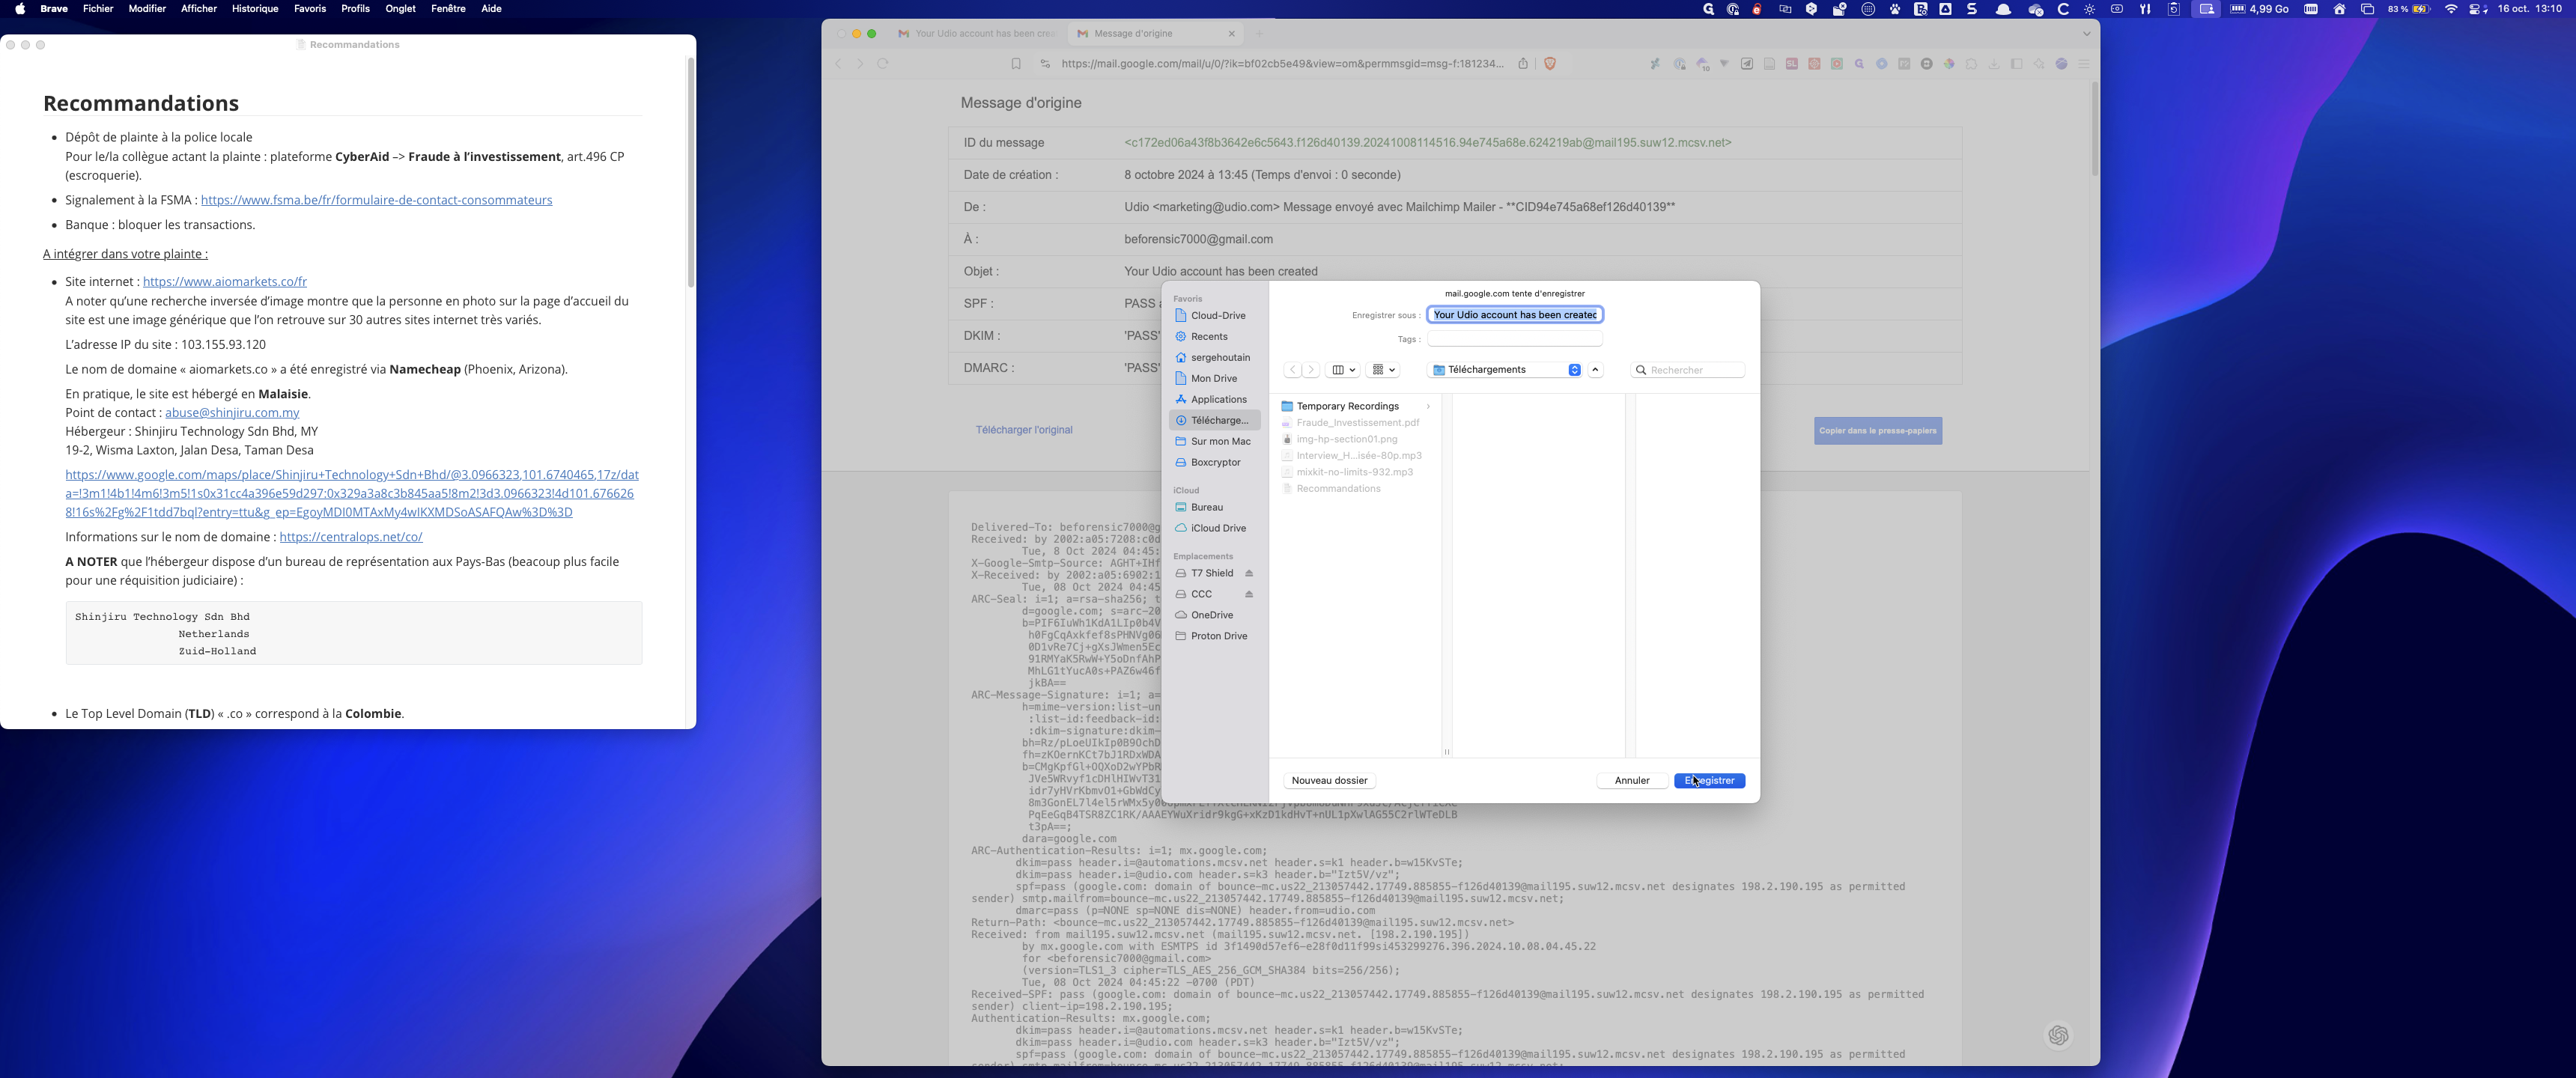The width and height of the screenshot is (2576, 1078).
Task: Open the aiomarkets.co/fr link
Action: (225, 282)
